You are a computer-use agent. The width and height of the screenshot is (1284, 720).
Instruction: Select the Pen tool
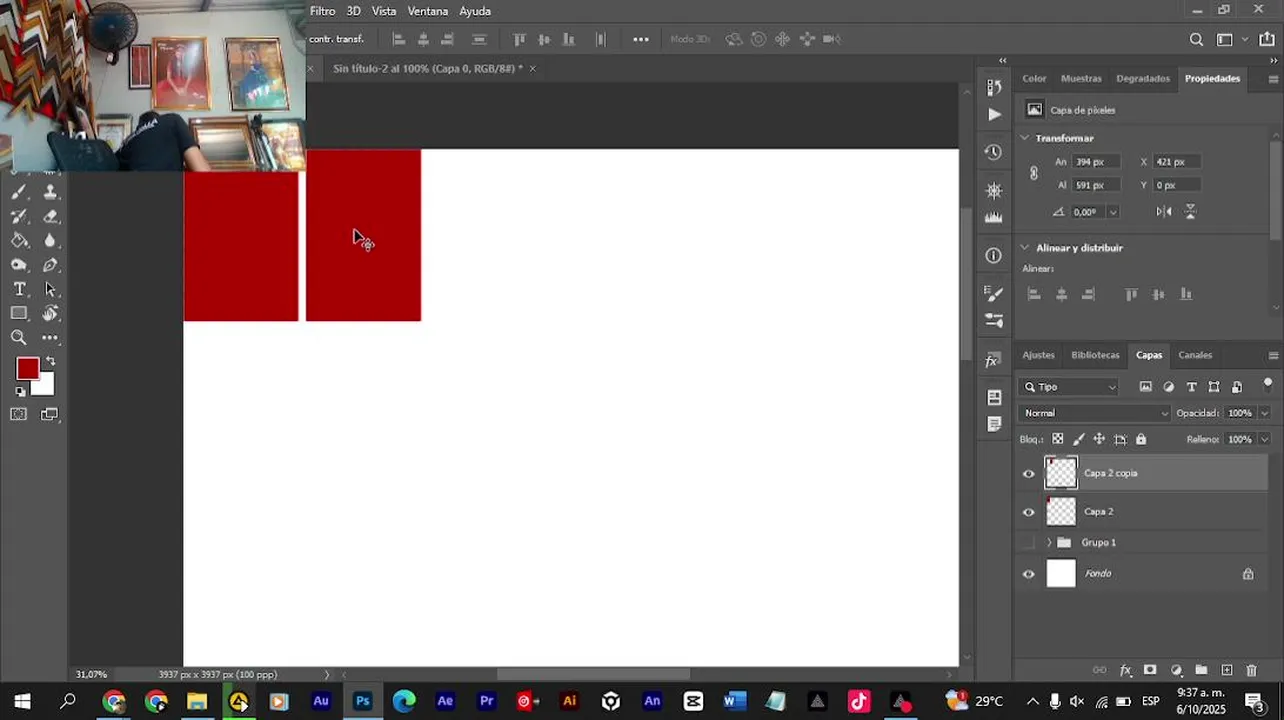(x=50, y=265)
